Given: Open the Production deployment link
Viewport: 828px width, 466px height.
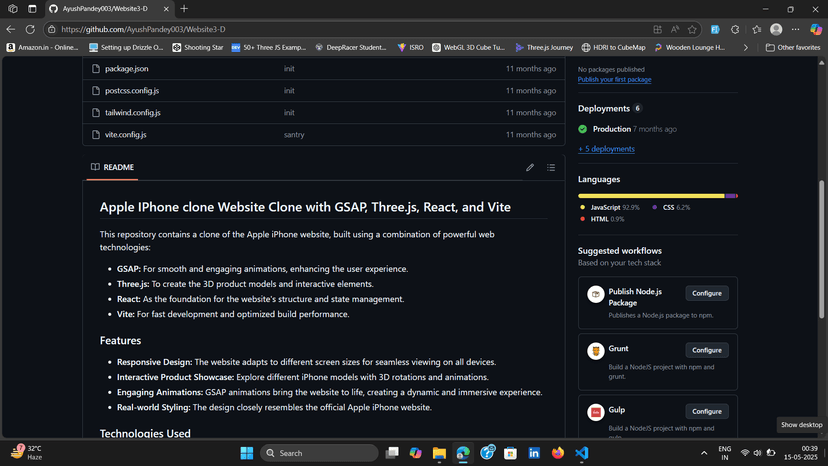Looking at the screenshot, I should (x=611, y=129).
